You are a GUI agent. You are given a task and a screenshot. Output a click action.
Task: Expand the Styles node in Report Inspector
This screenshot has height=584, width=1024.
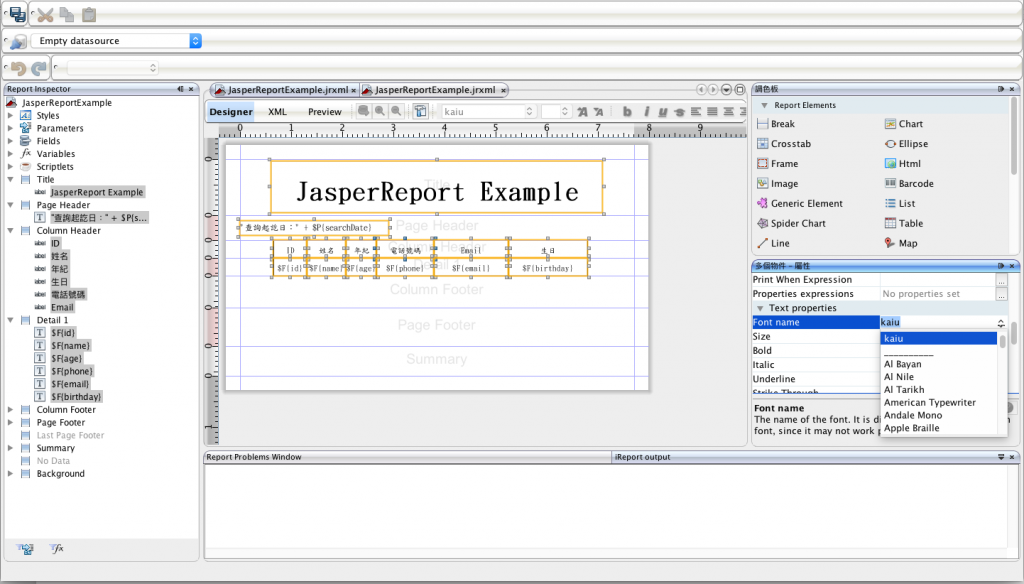[x=10, y=116]
